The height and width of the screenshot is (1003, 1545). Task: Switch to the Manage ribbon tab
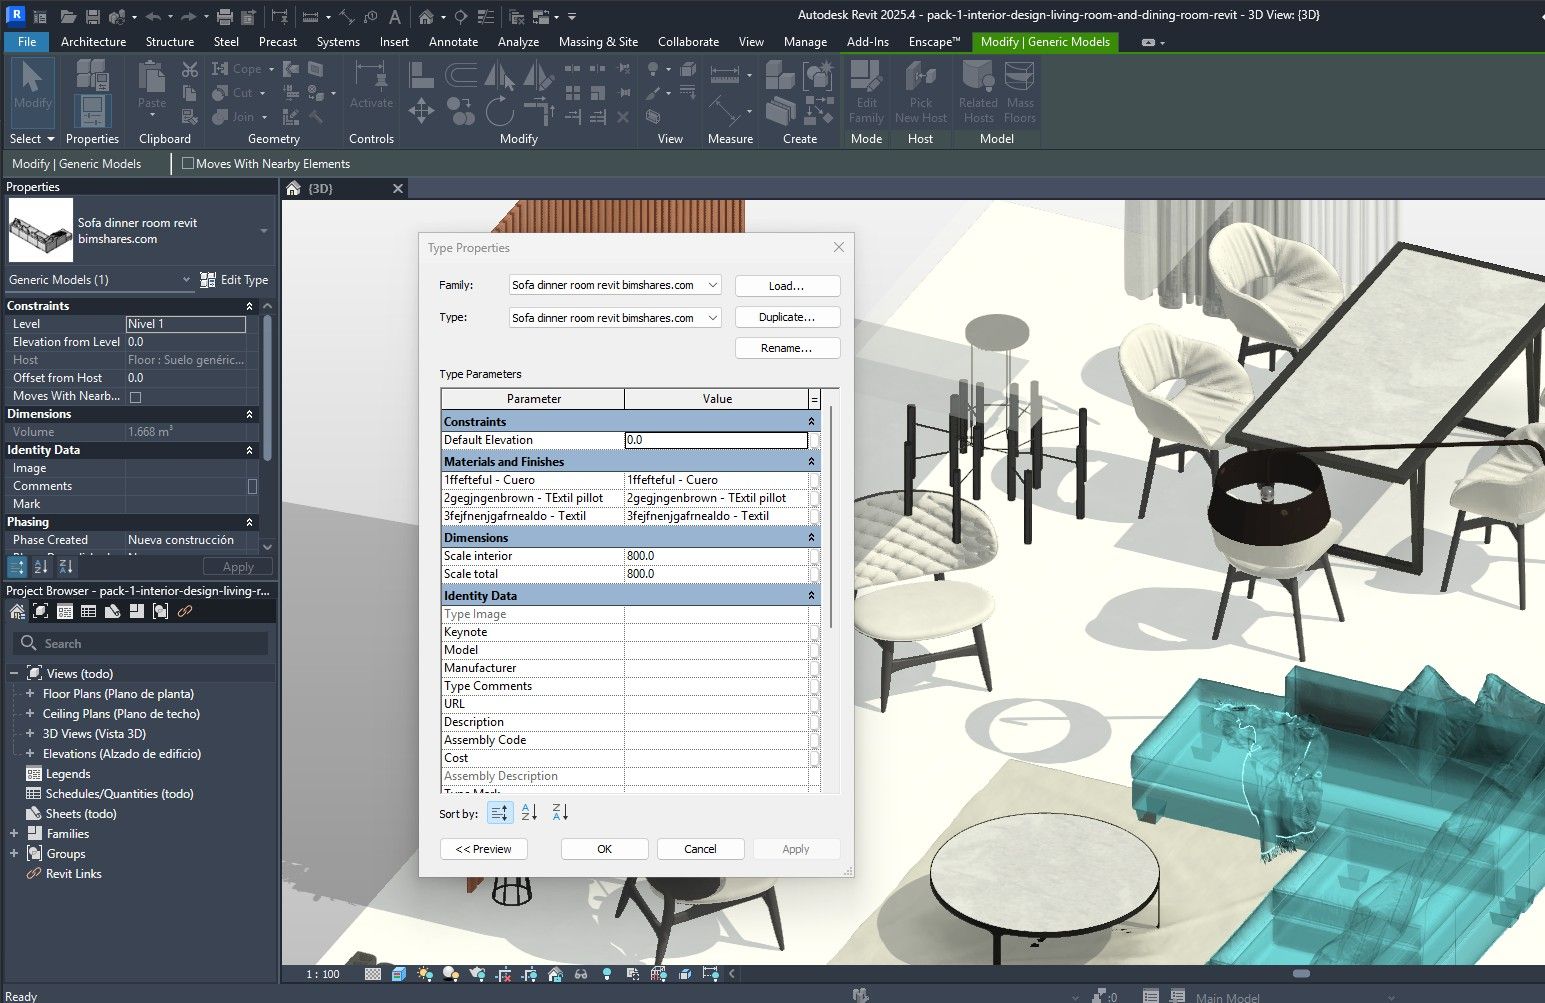click(805, 42)
